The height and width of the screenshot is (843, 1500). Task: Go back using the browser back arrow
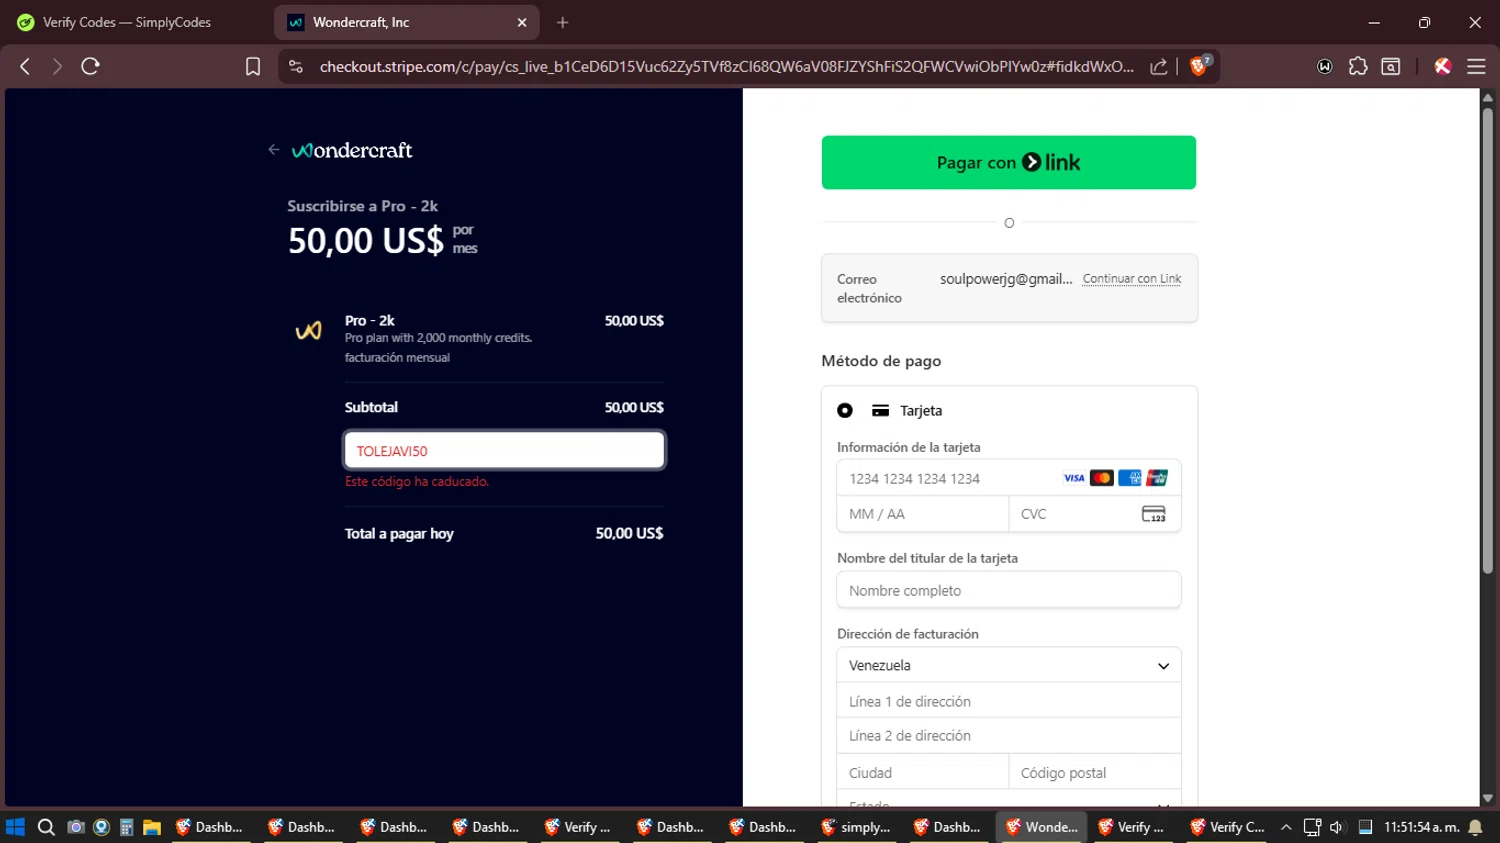pyautogui.click(x=25, y=66)
